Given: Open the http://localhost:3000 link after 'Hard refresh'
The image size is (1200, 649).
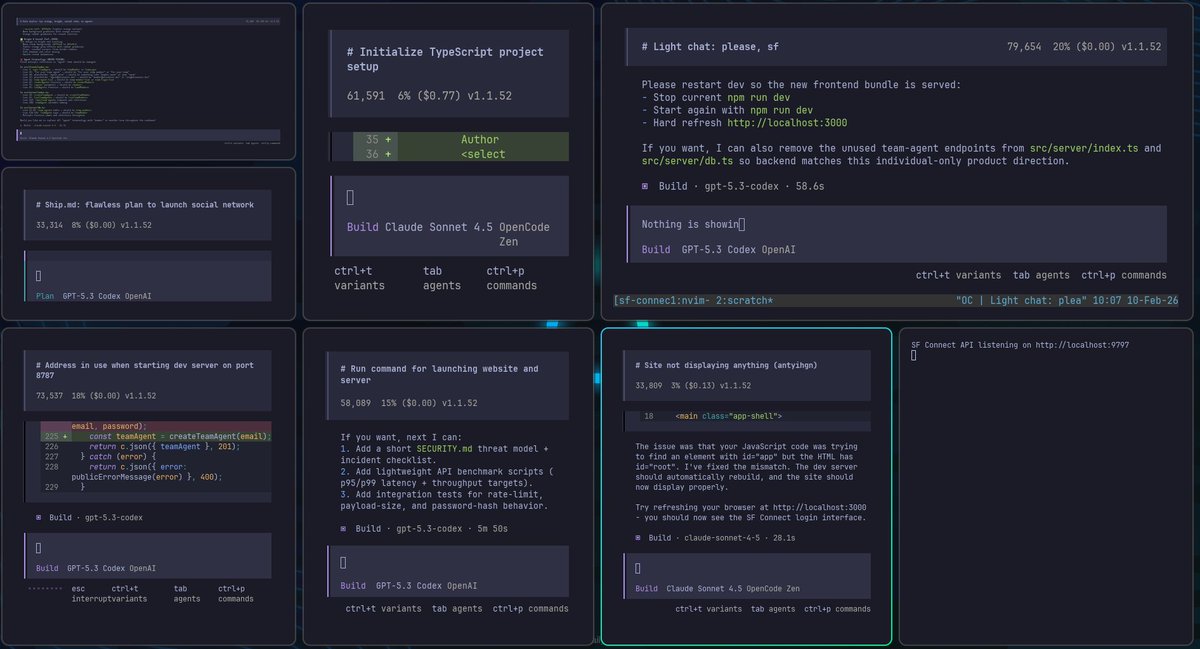Looking at the screenshot, I should pos(788,123).
